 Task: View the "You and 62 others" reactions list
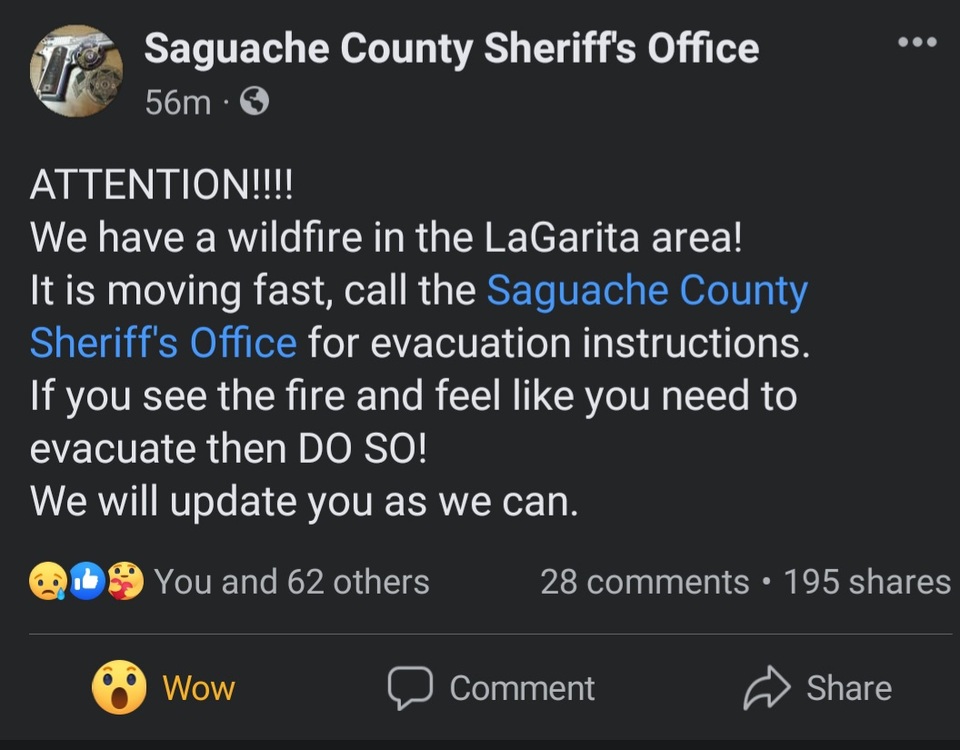291,581
